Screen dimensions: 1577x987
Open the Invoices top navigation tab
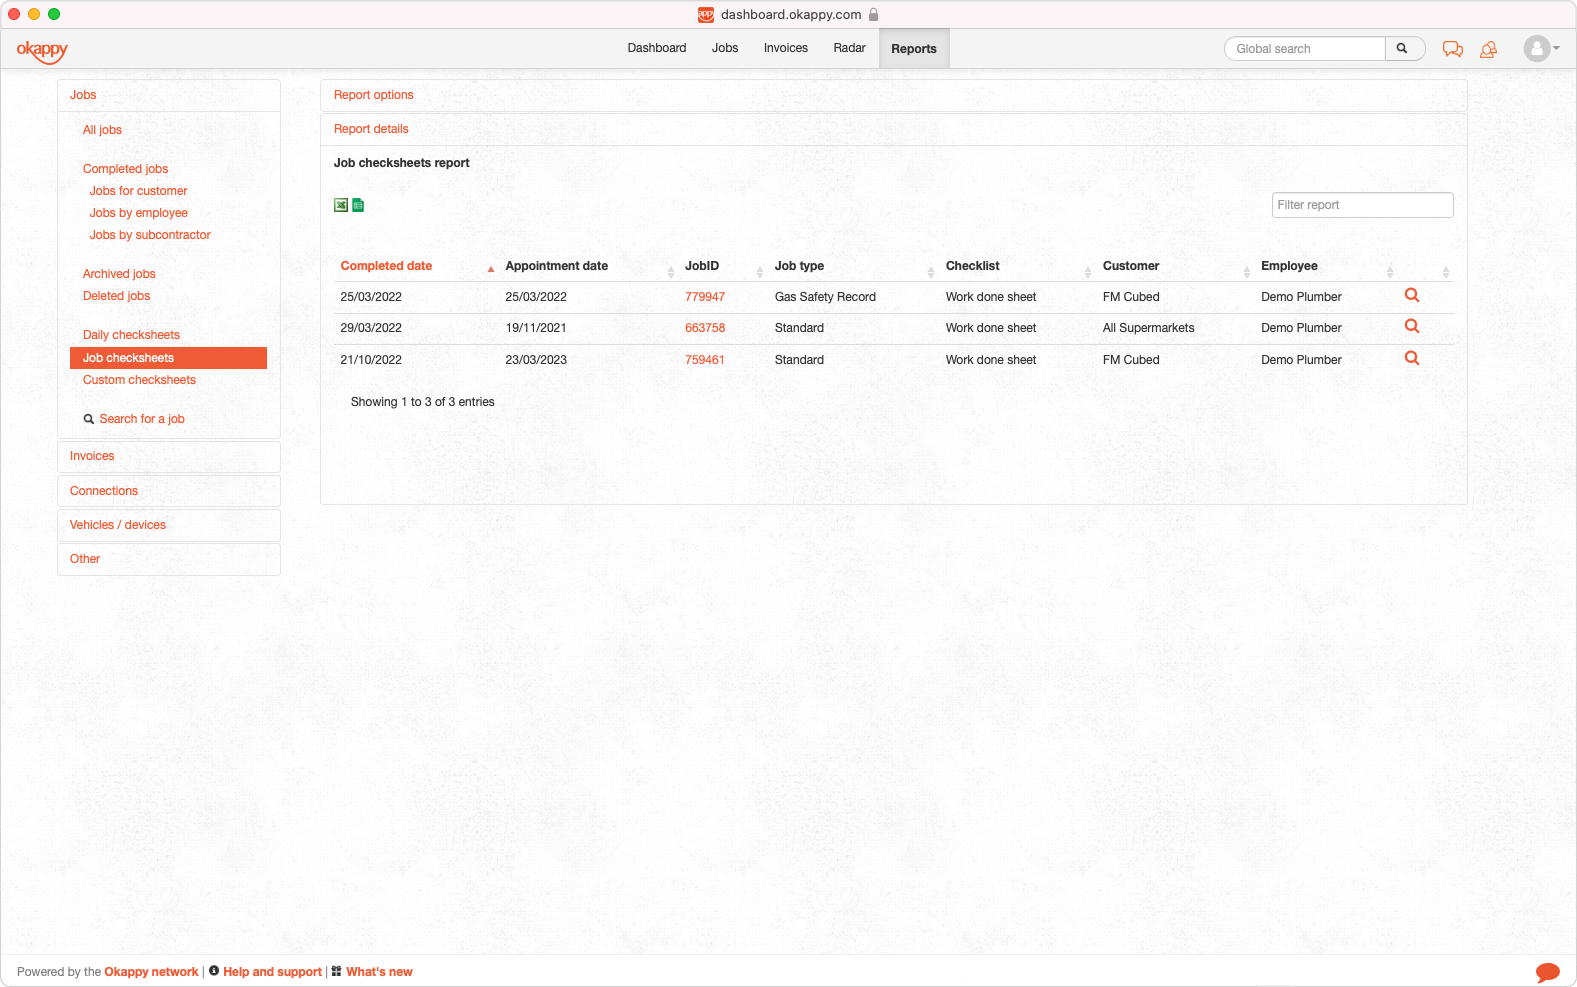click(x=786, y=48)
